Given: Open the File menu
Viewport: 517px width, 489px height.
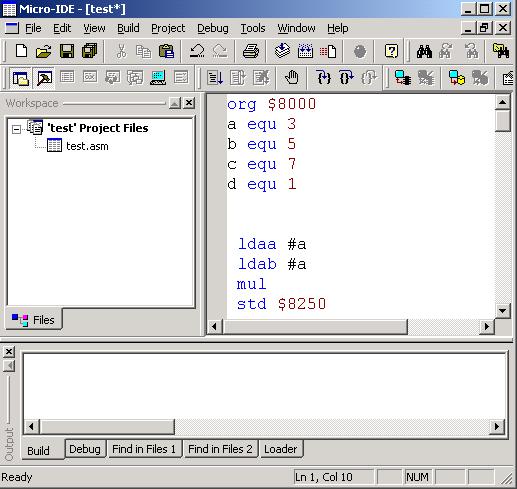Looking at the screenshot, I should (x=33, y=28).
